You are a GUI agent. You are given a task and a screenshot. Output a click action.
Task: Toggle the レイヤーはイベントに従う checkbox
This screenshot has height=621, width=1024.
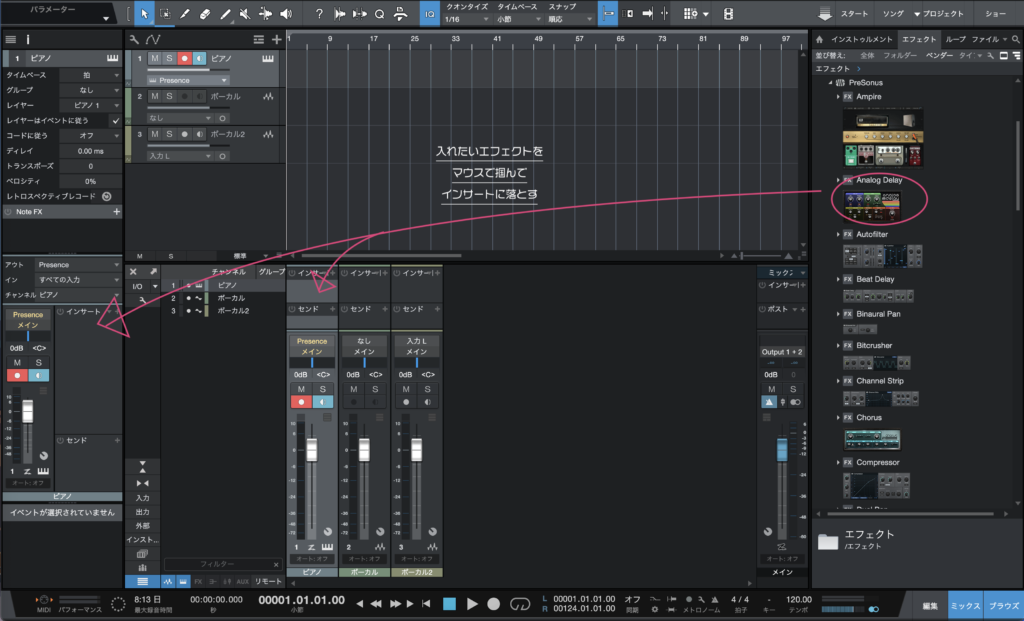[x=116, y=120]
